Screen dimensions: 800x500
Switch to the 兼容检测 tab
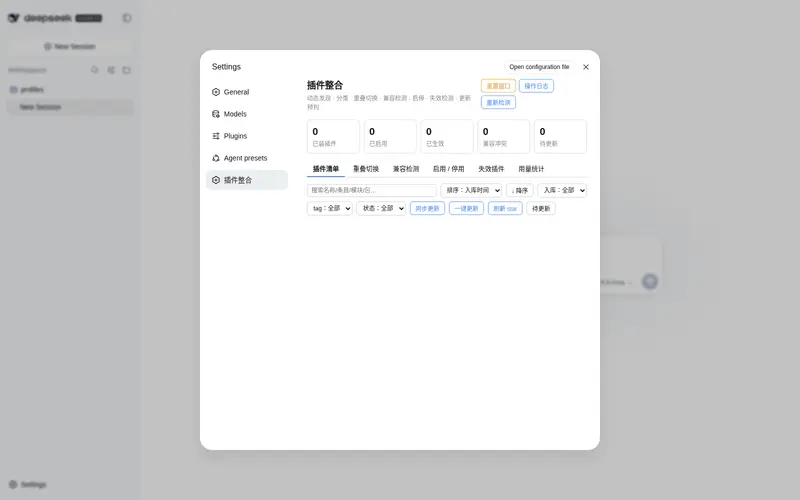coord(406,169)
